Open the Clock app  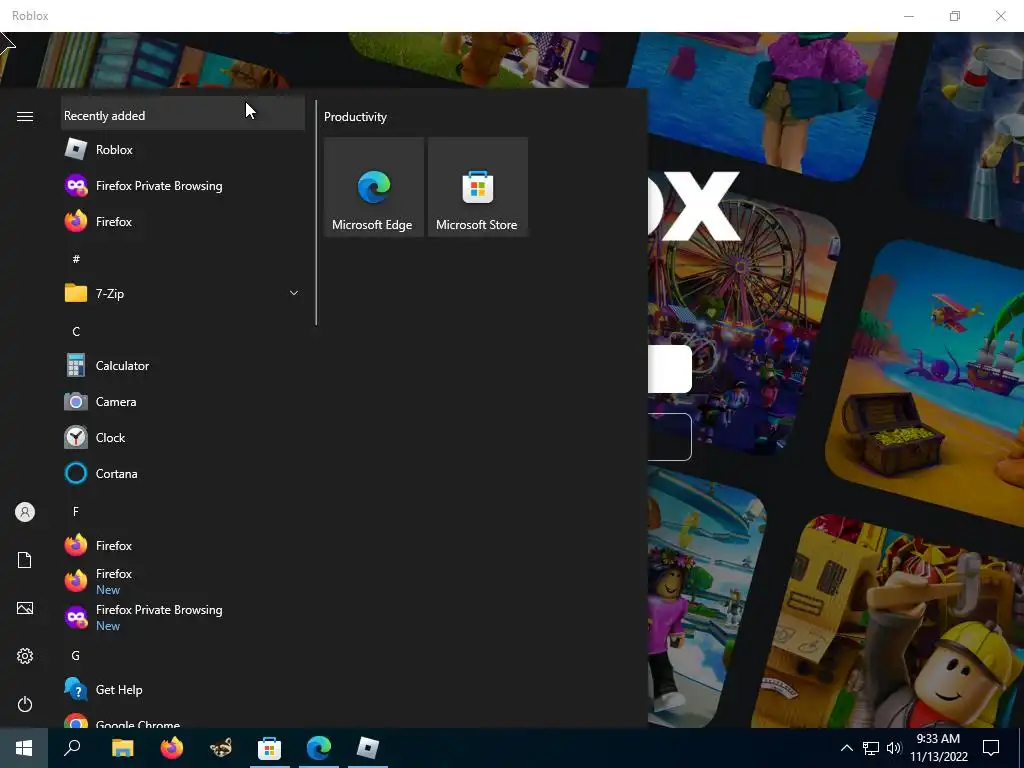point(183,438)
